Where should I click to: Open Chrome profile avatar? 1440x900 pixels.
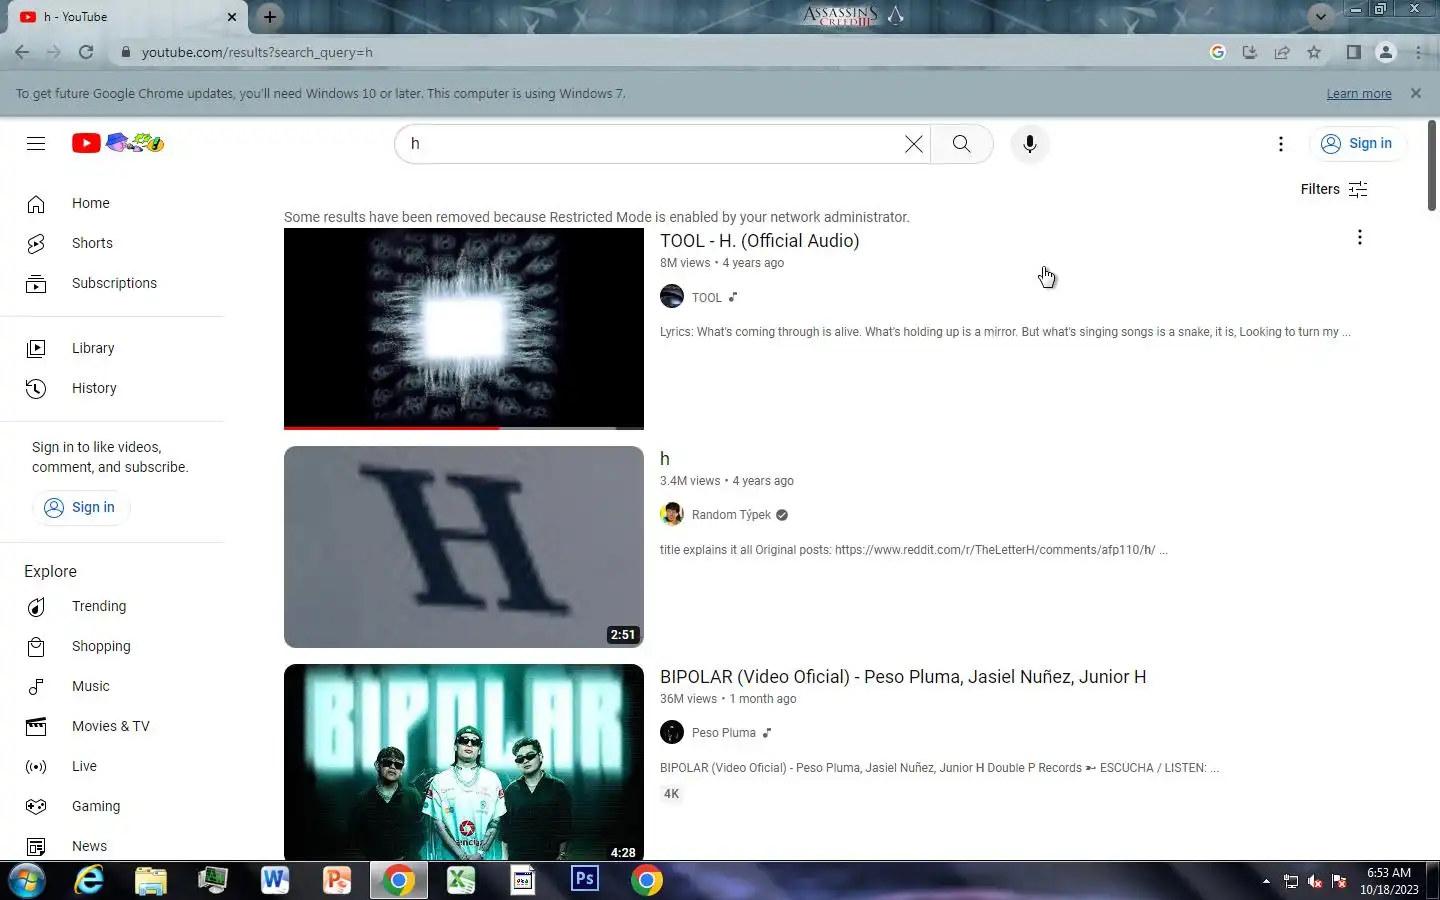1385,52
